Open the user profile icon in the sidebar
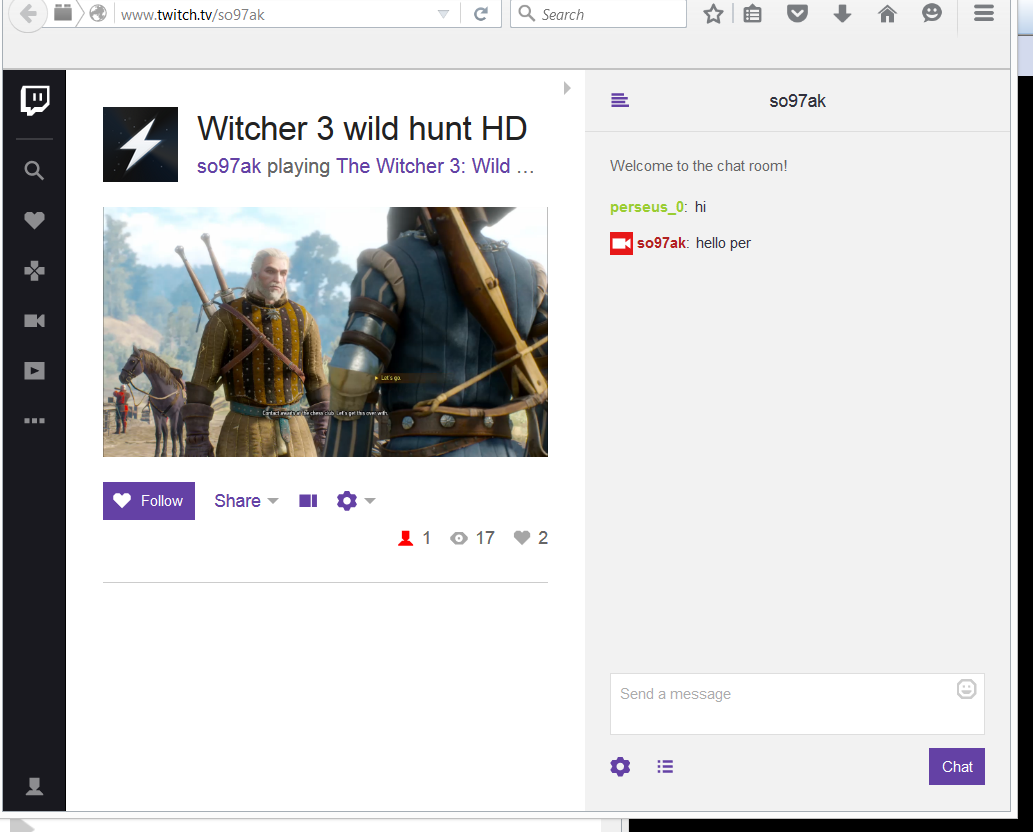 tap(34, 786)
